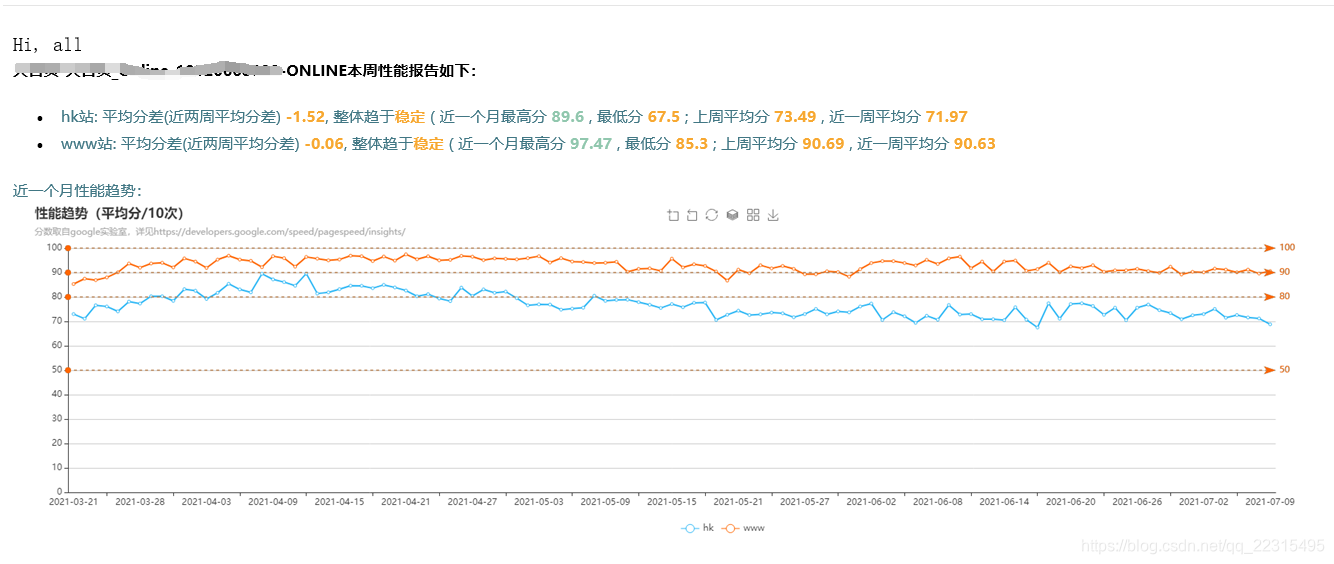Click hk highest score 89.6
The height and width of the screenshot is (564, 1334).
click(x=567, y=117)
